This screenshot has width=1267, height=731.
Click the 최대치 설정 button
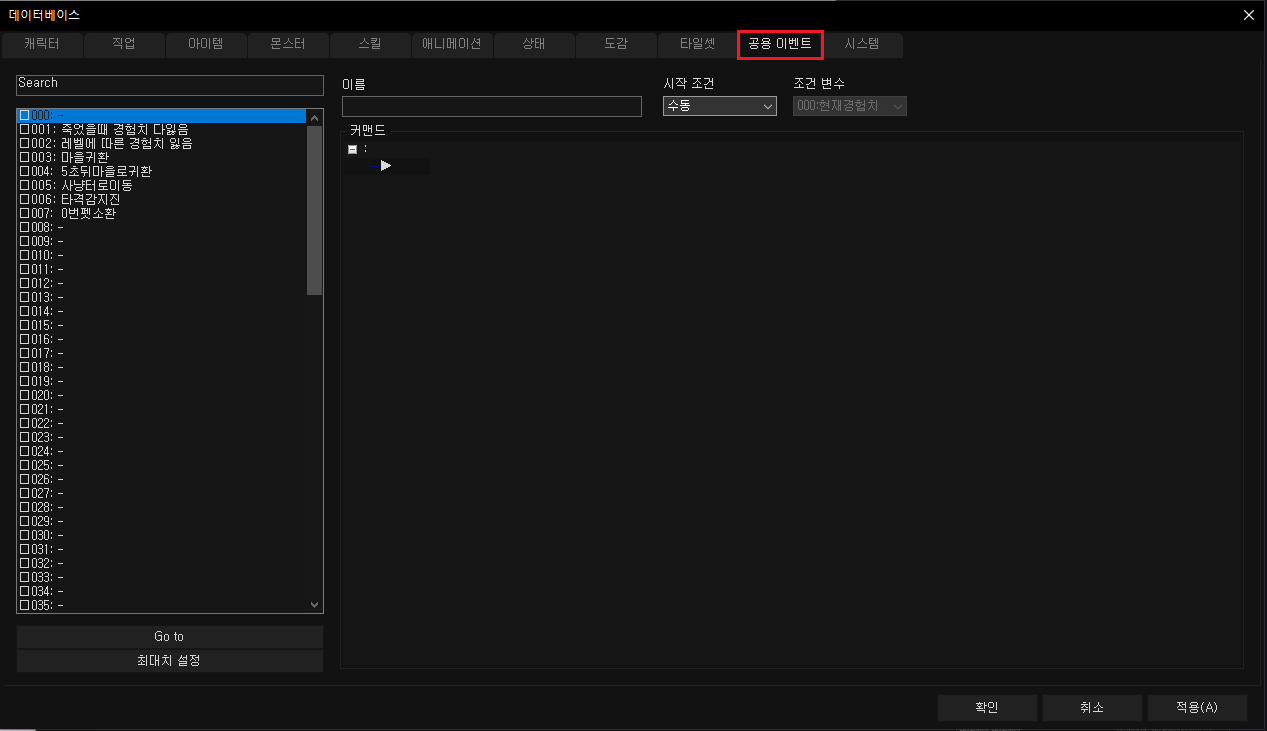(x=169, y=661)
